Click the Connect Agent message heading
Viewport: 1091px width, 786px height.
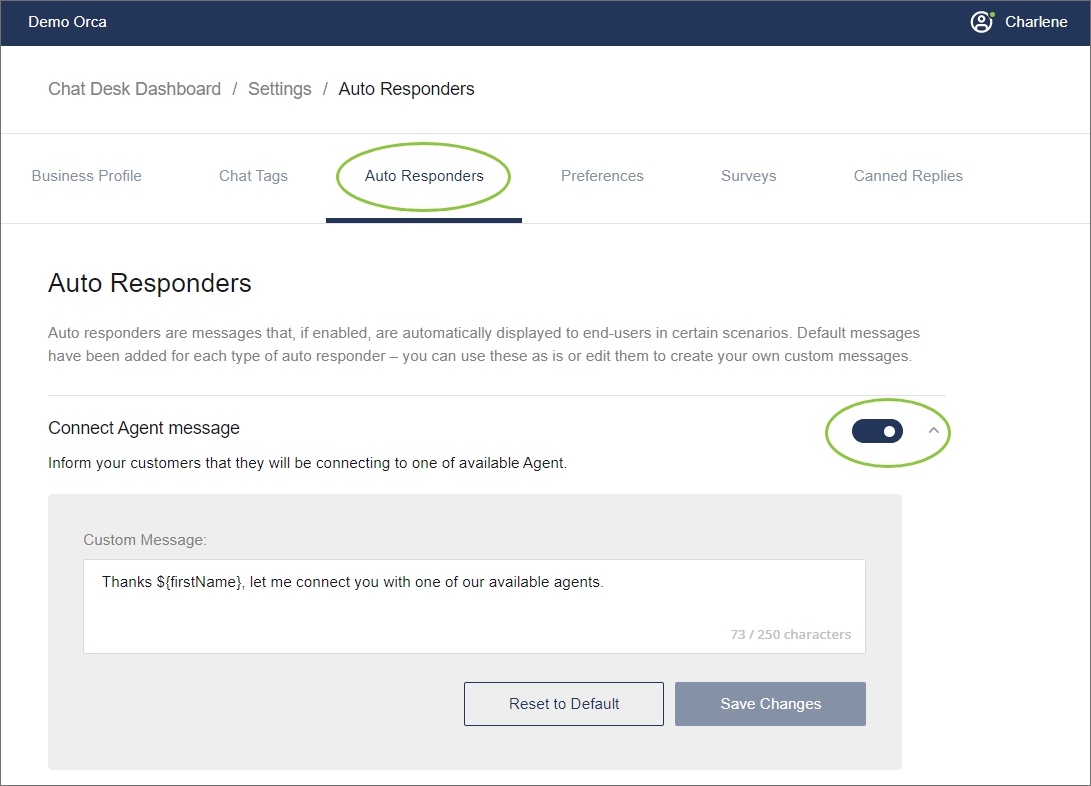[144, 428]
